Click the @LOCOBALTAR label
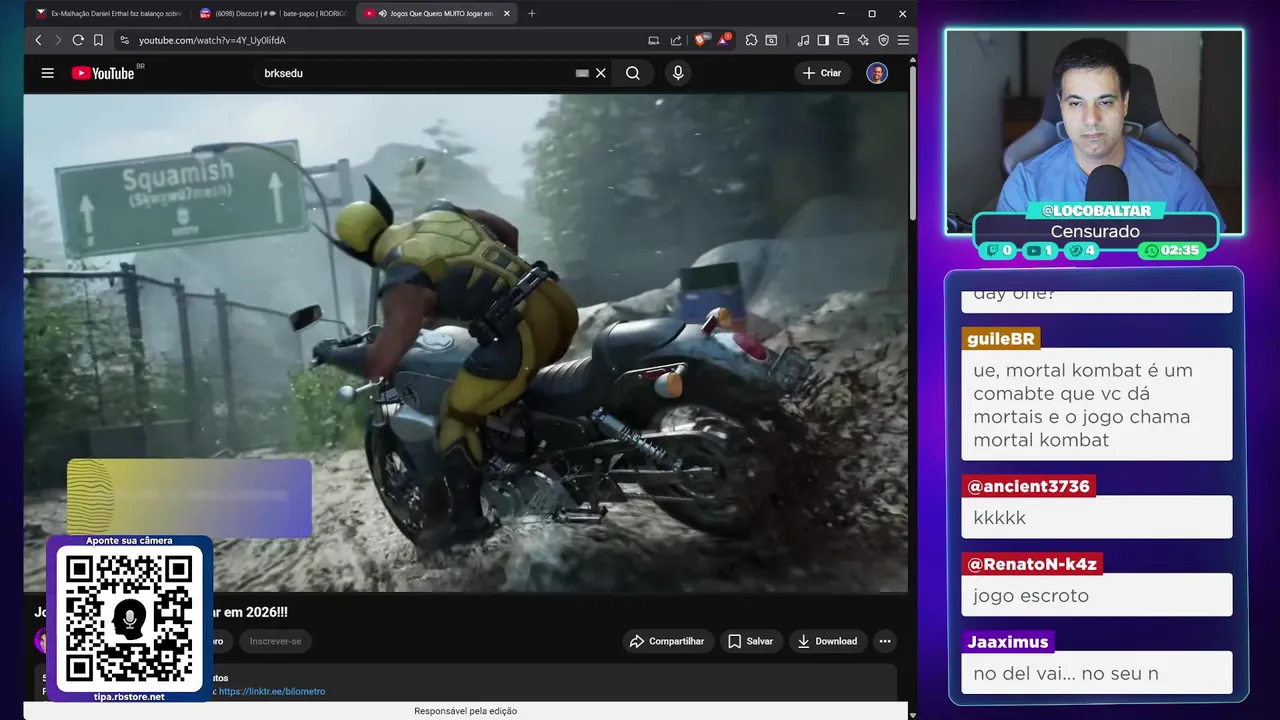Screen dimensions: 1280x720 point(1096,211)
